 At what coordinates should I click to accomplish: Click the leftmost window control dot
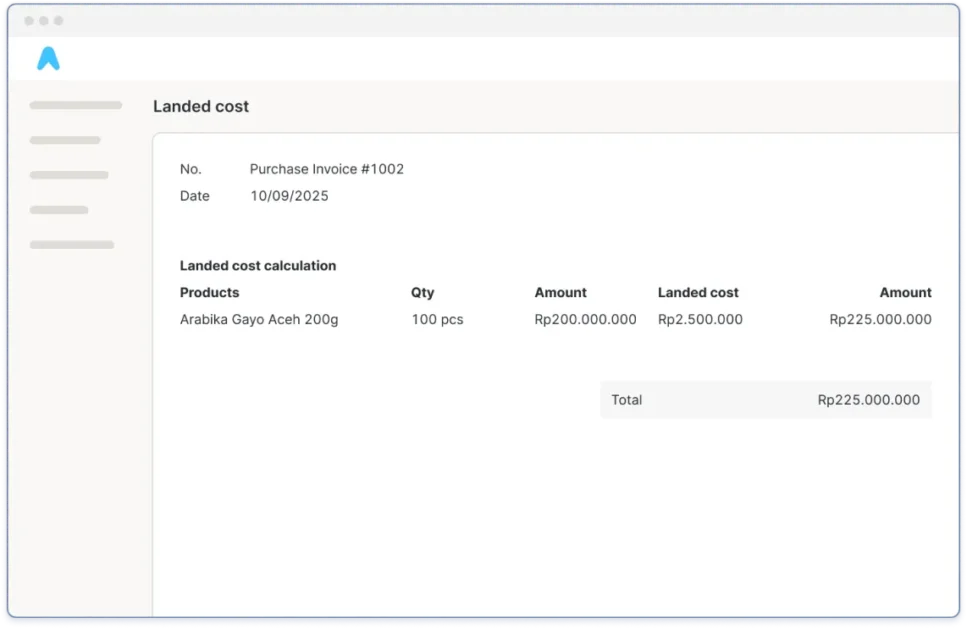(29, 21)
